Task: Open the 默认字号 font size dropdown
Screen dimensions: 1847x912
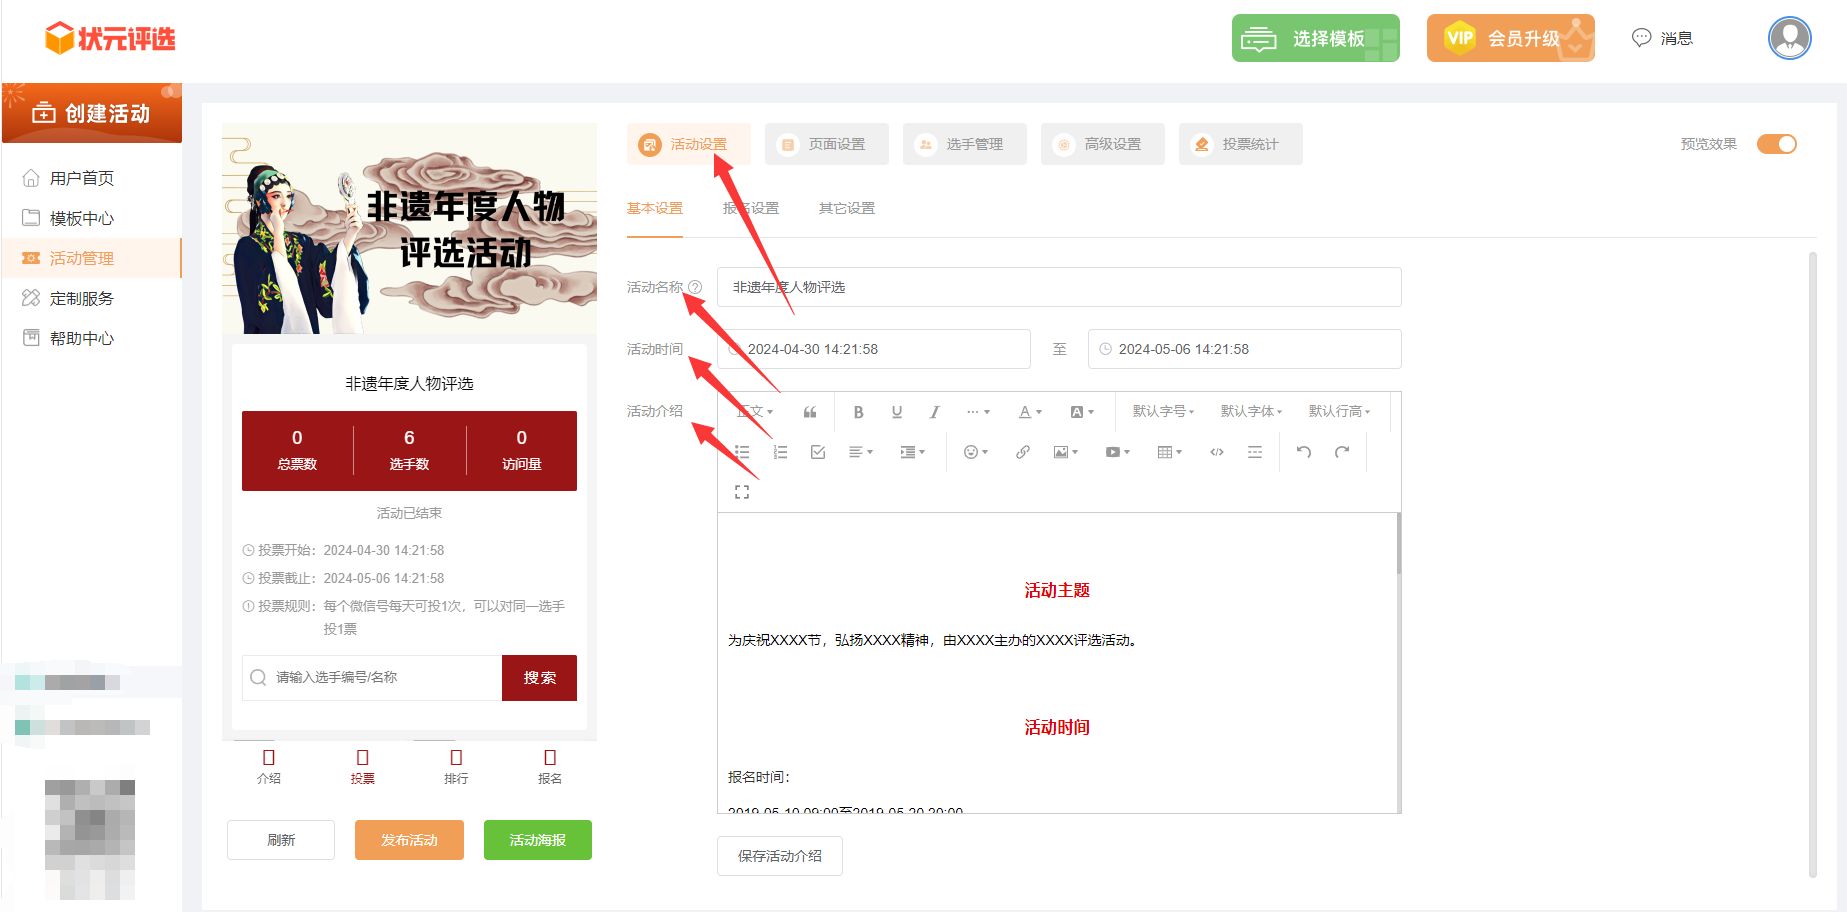Action: 1163,412
